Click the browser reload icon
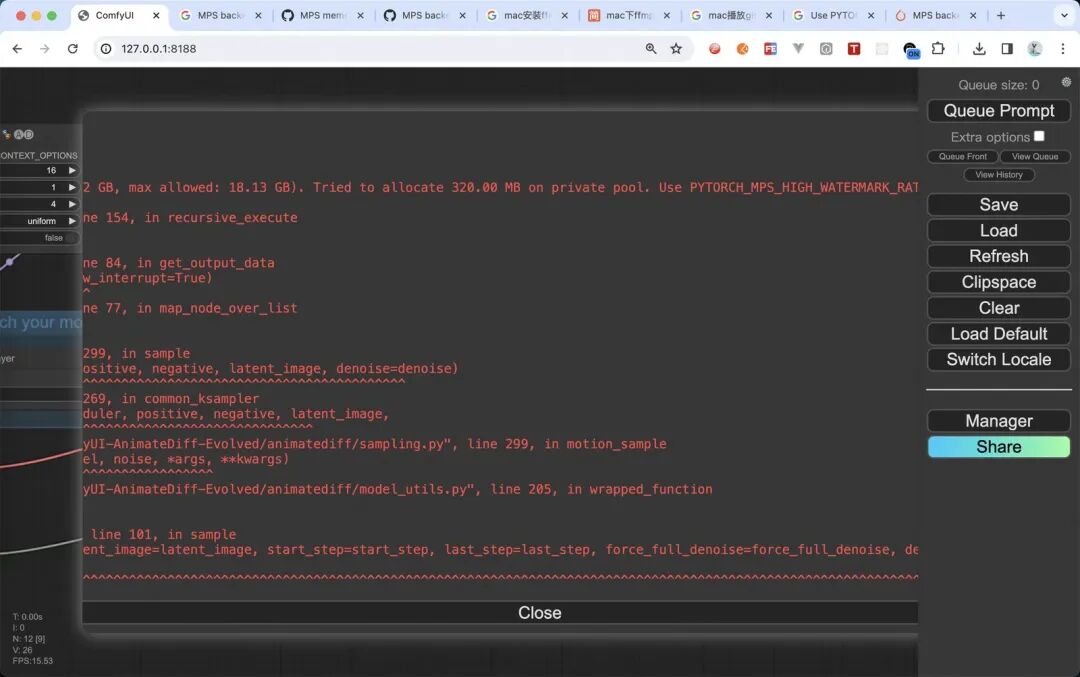Screen dimensions: 1080x677 72,48
